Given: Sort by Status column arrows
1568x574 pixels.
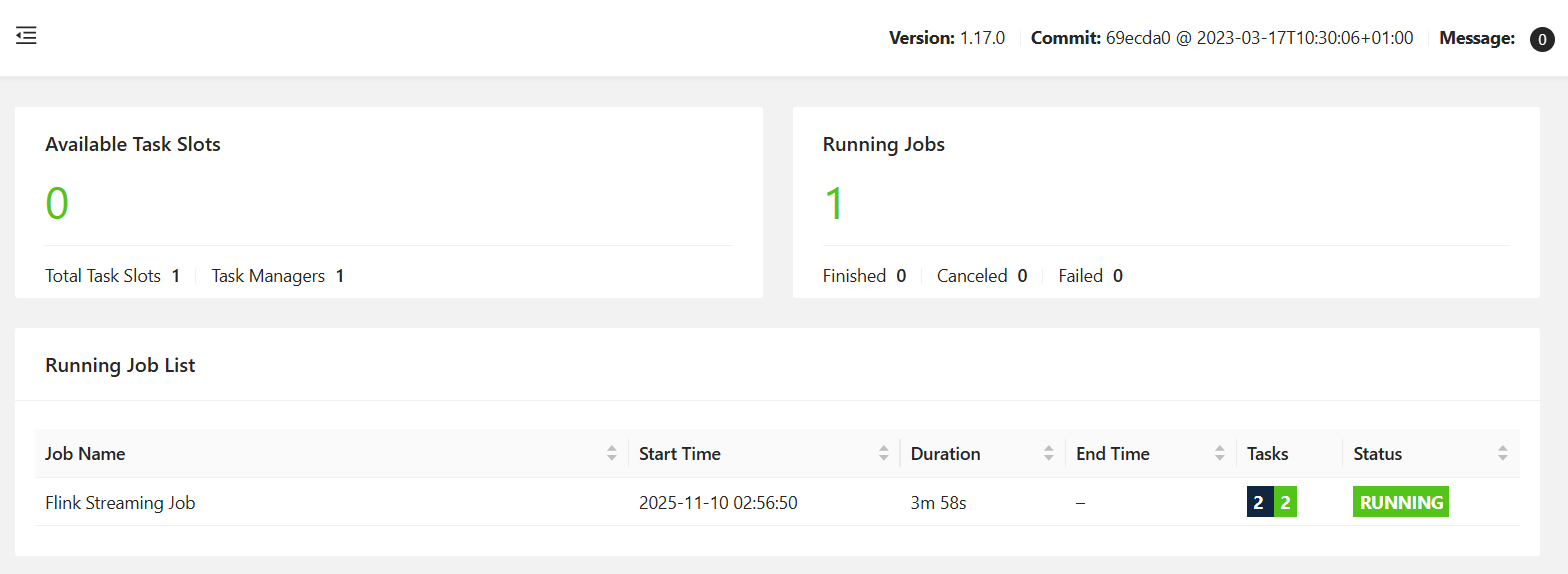Looking at the screenshot, I should coord(1502,454).
